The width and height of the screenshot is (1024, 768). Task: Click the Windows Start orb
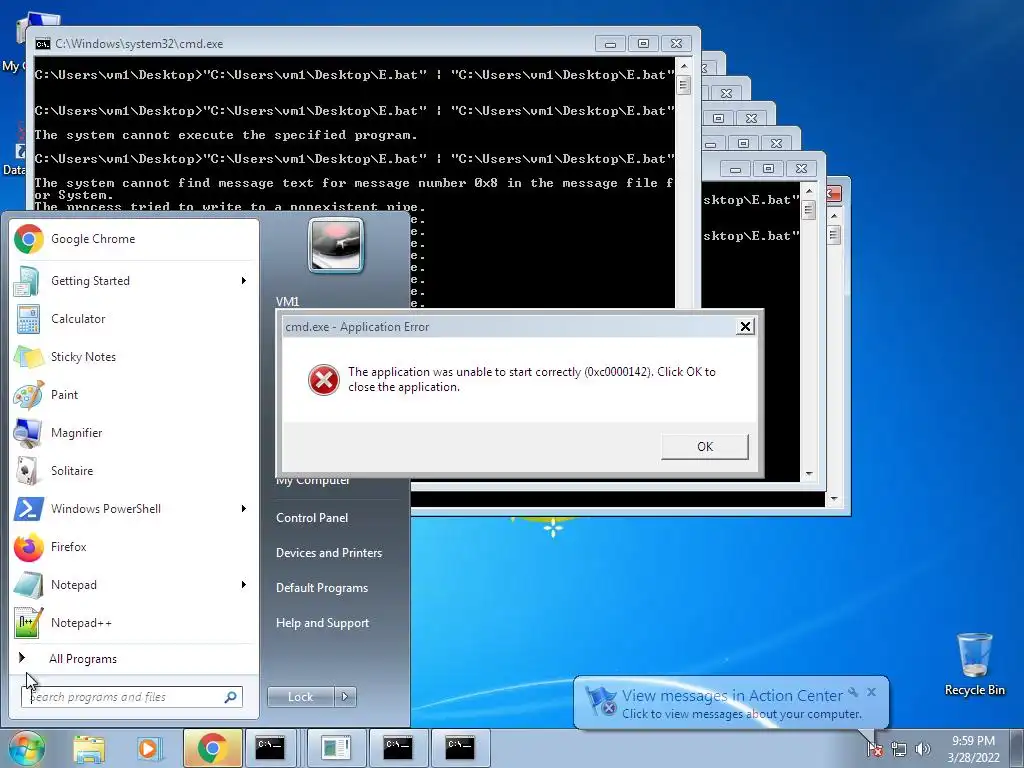26,748
